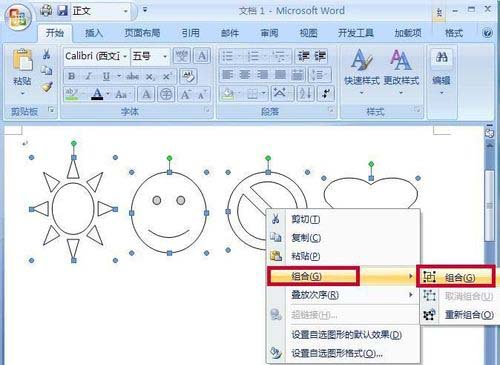
Task: Apply font color with the underlined A button
Action: tap(97, 94)
